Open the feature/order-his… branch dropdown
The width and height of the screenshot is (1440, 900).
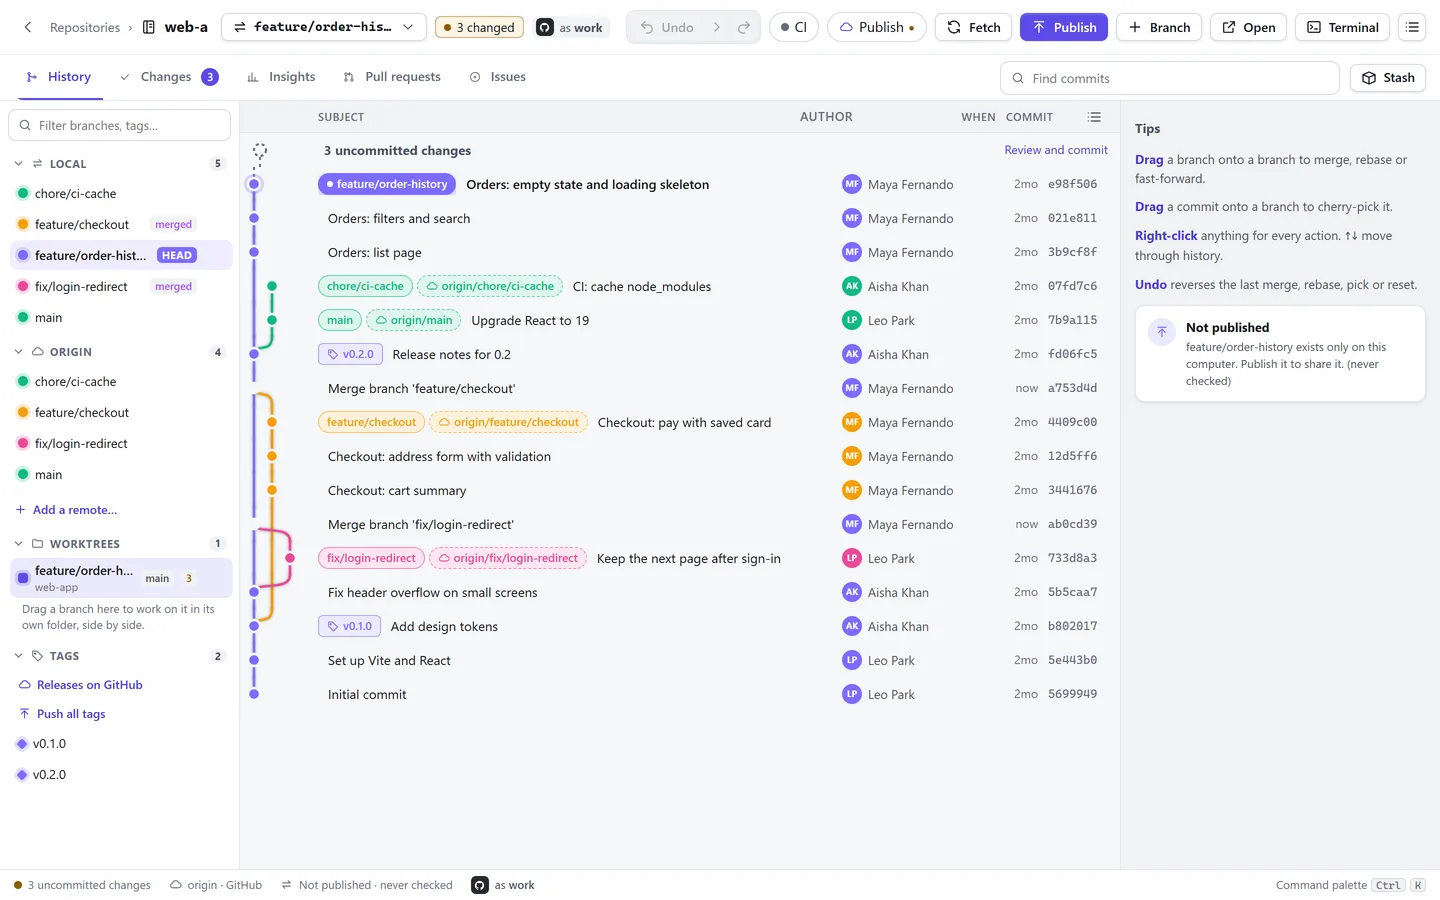click(324, 27)
